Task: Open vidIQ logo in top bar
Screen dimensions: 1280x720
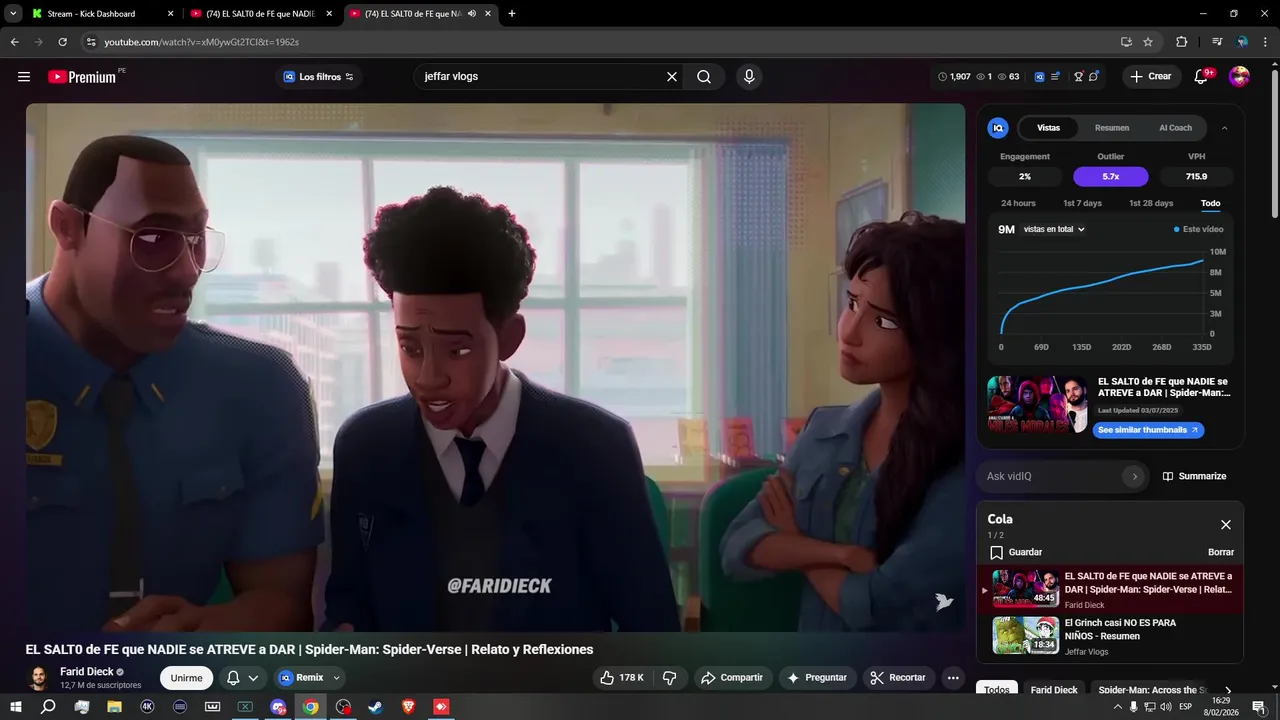Action: [1039, 77]
